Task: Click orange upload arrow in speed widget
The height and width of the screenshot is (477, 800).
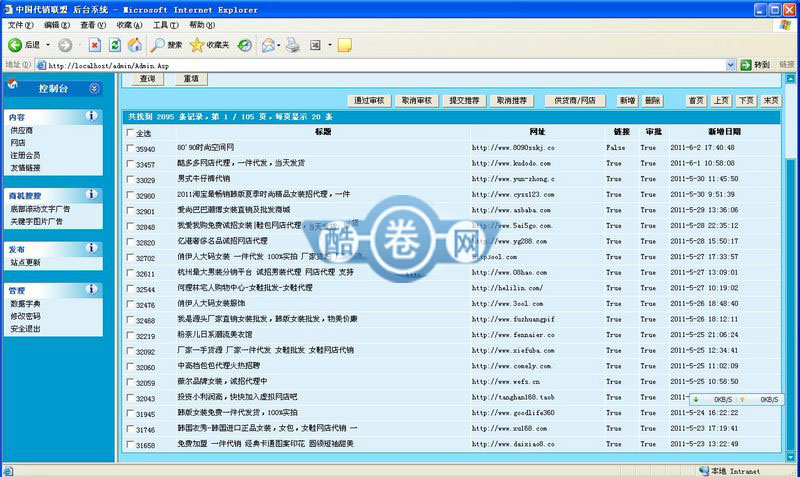Action: (x=742, y=399)
